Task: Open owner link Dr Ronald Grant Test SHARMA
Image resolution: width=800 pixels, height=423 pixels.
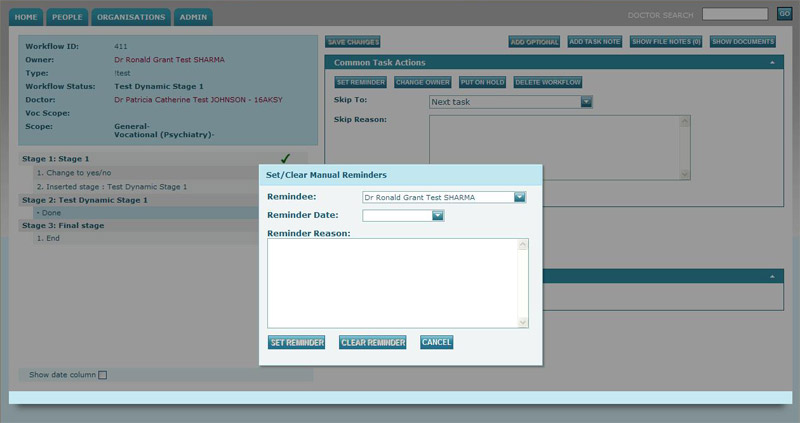Action: (x=169, y=60)
